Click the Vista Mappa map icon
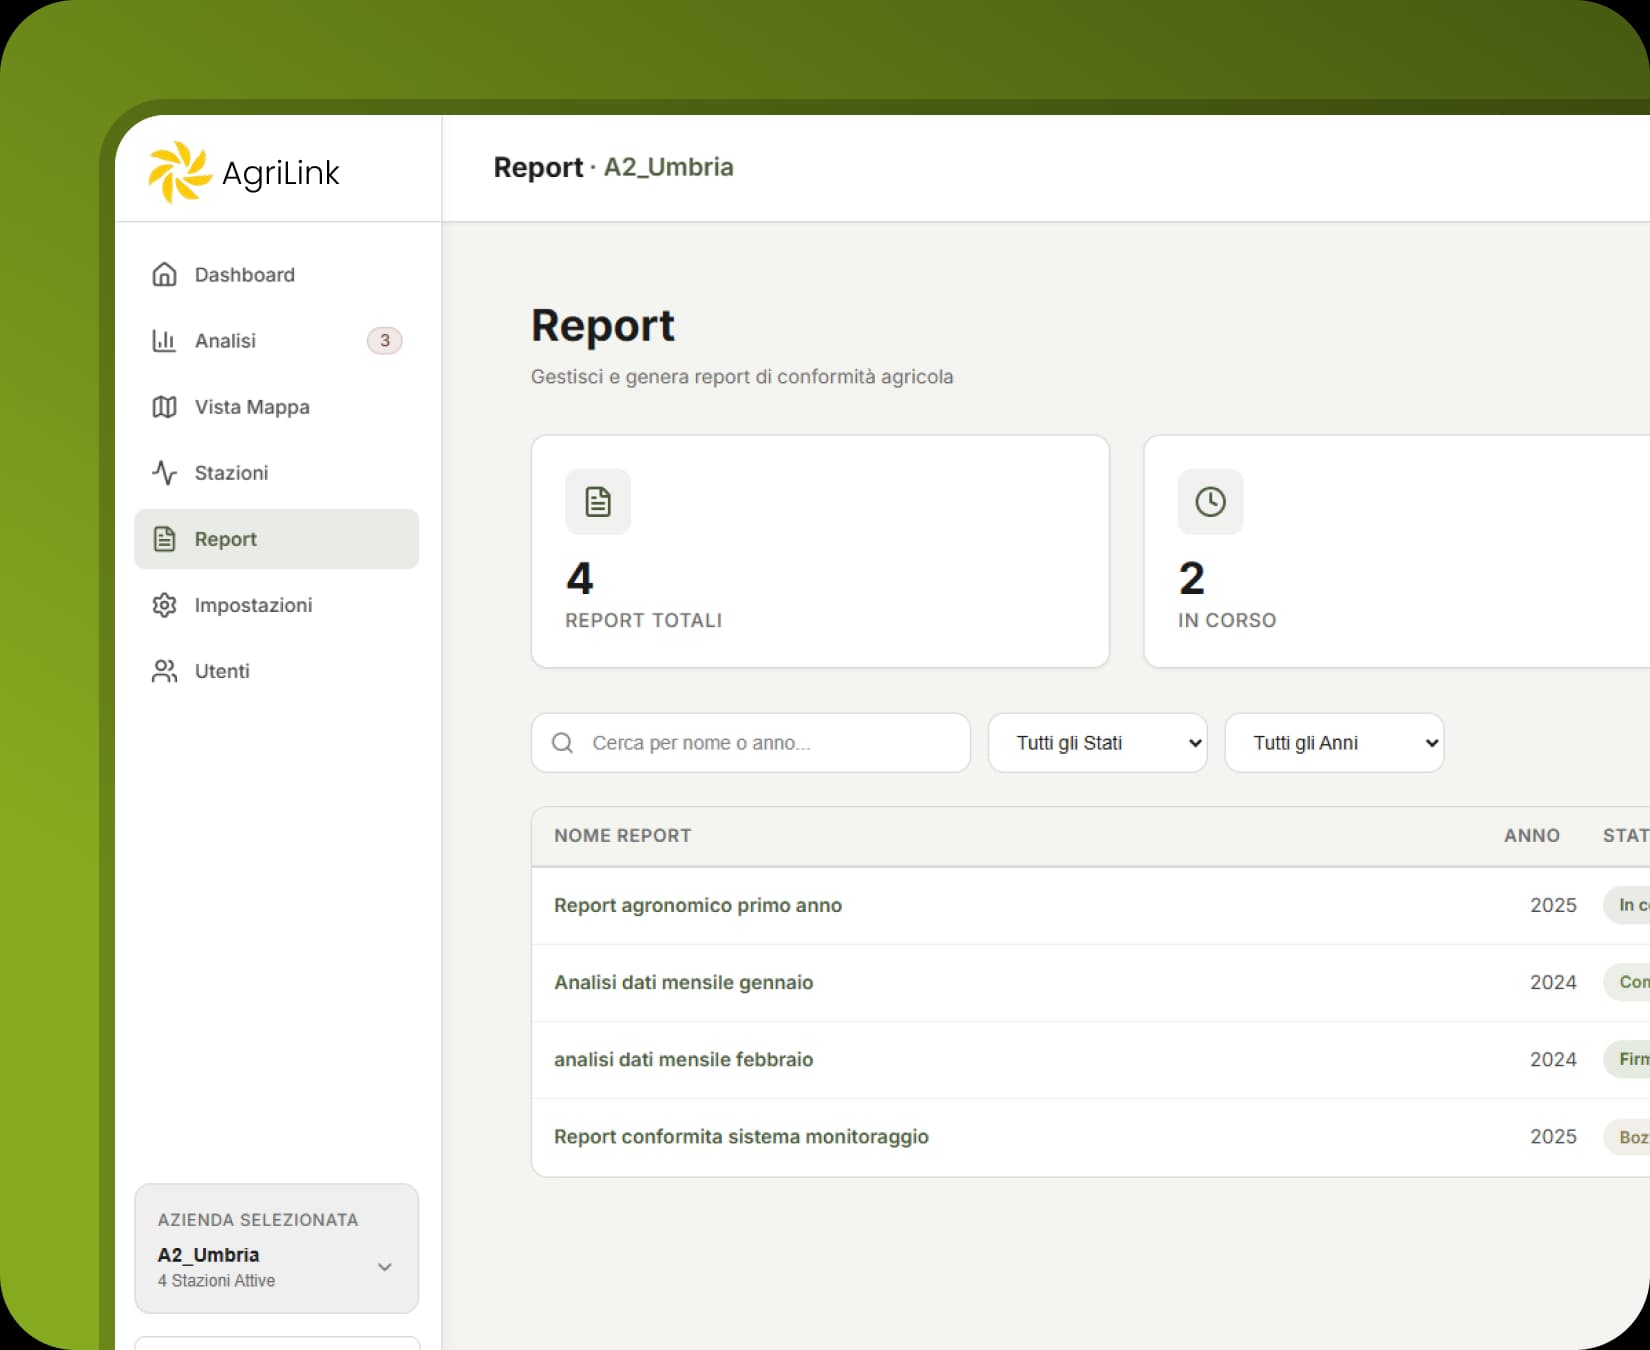This screenshot has width=1650, height=1350. pos(164,407)
